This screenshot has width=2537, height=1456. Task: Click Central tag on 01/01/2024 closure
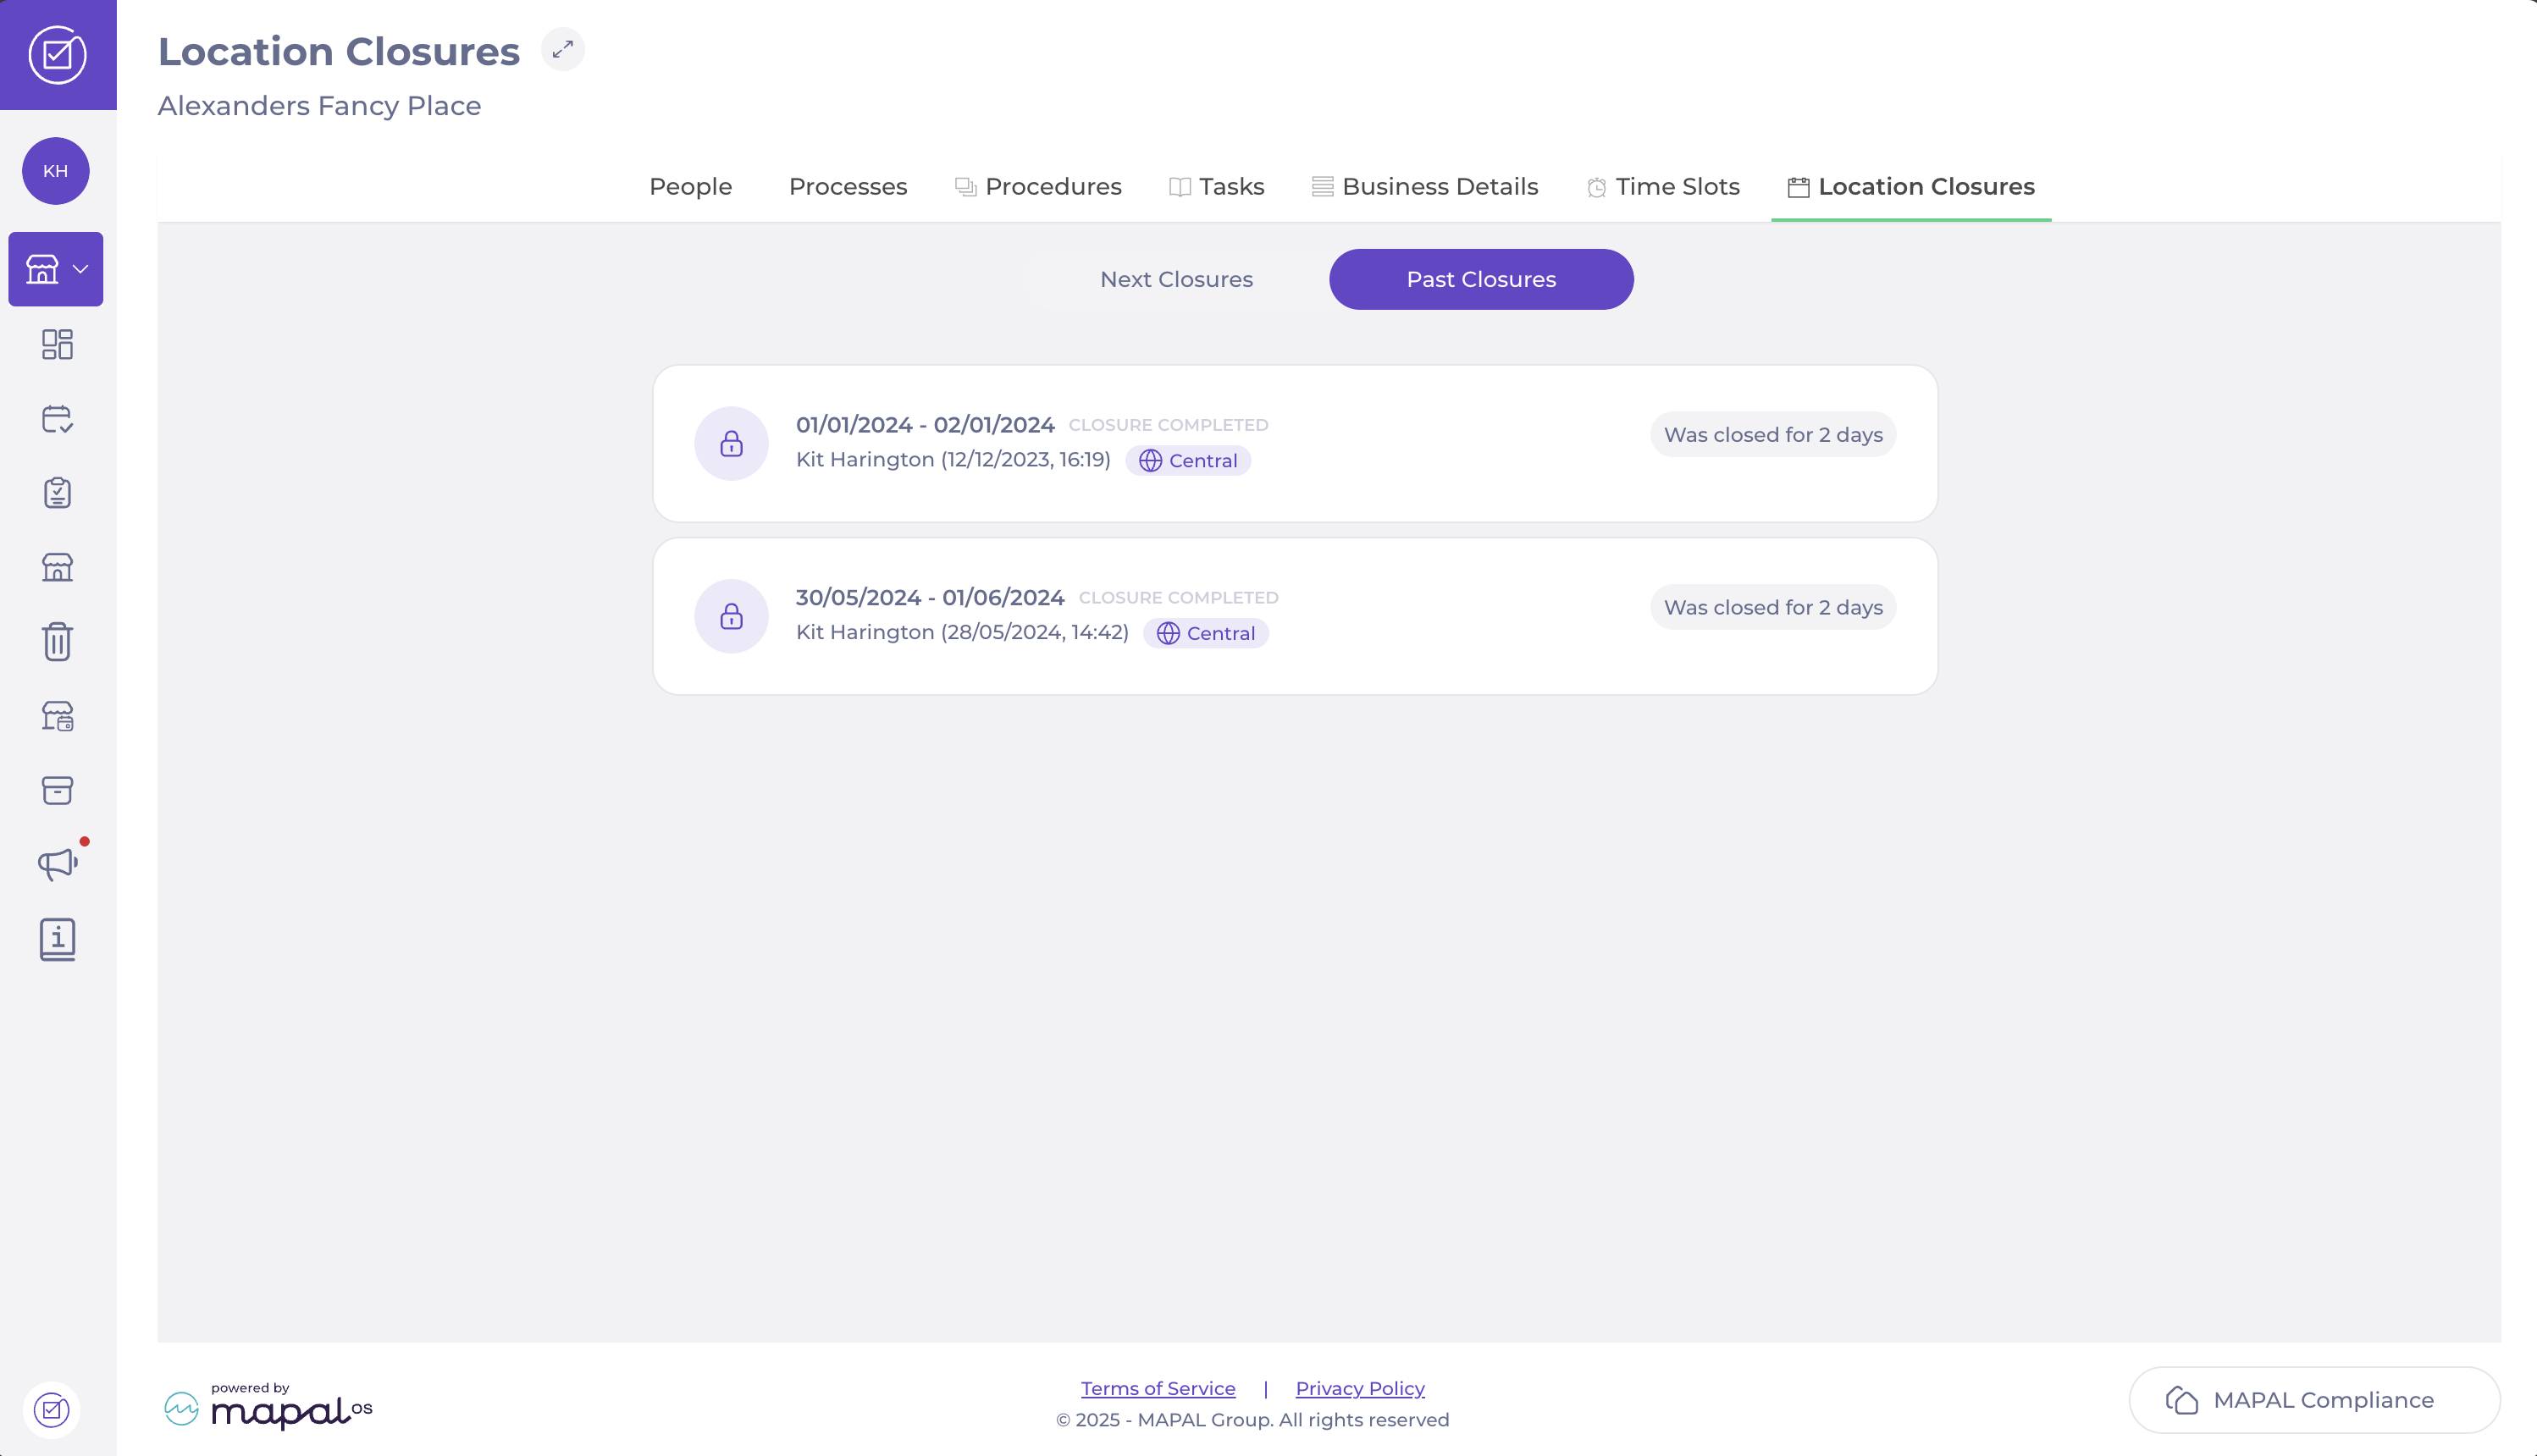pos(1188,461)
